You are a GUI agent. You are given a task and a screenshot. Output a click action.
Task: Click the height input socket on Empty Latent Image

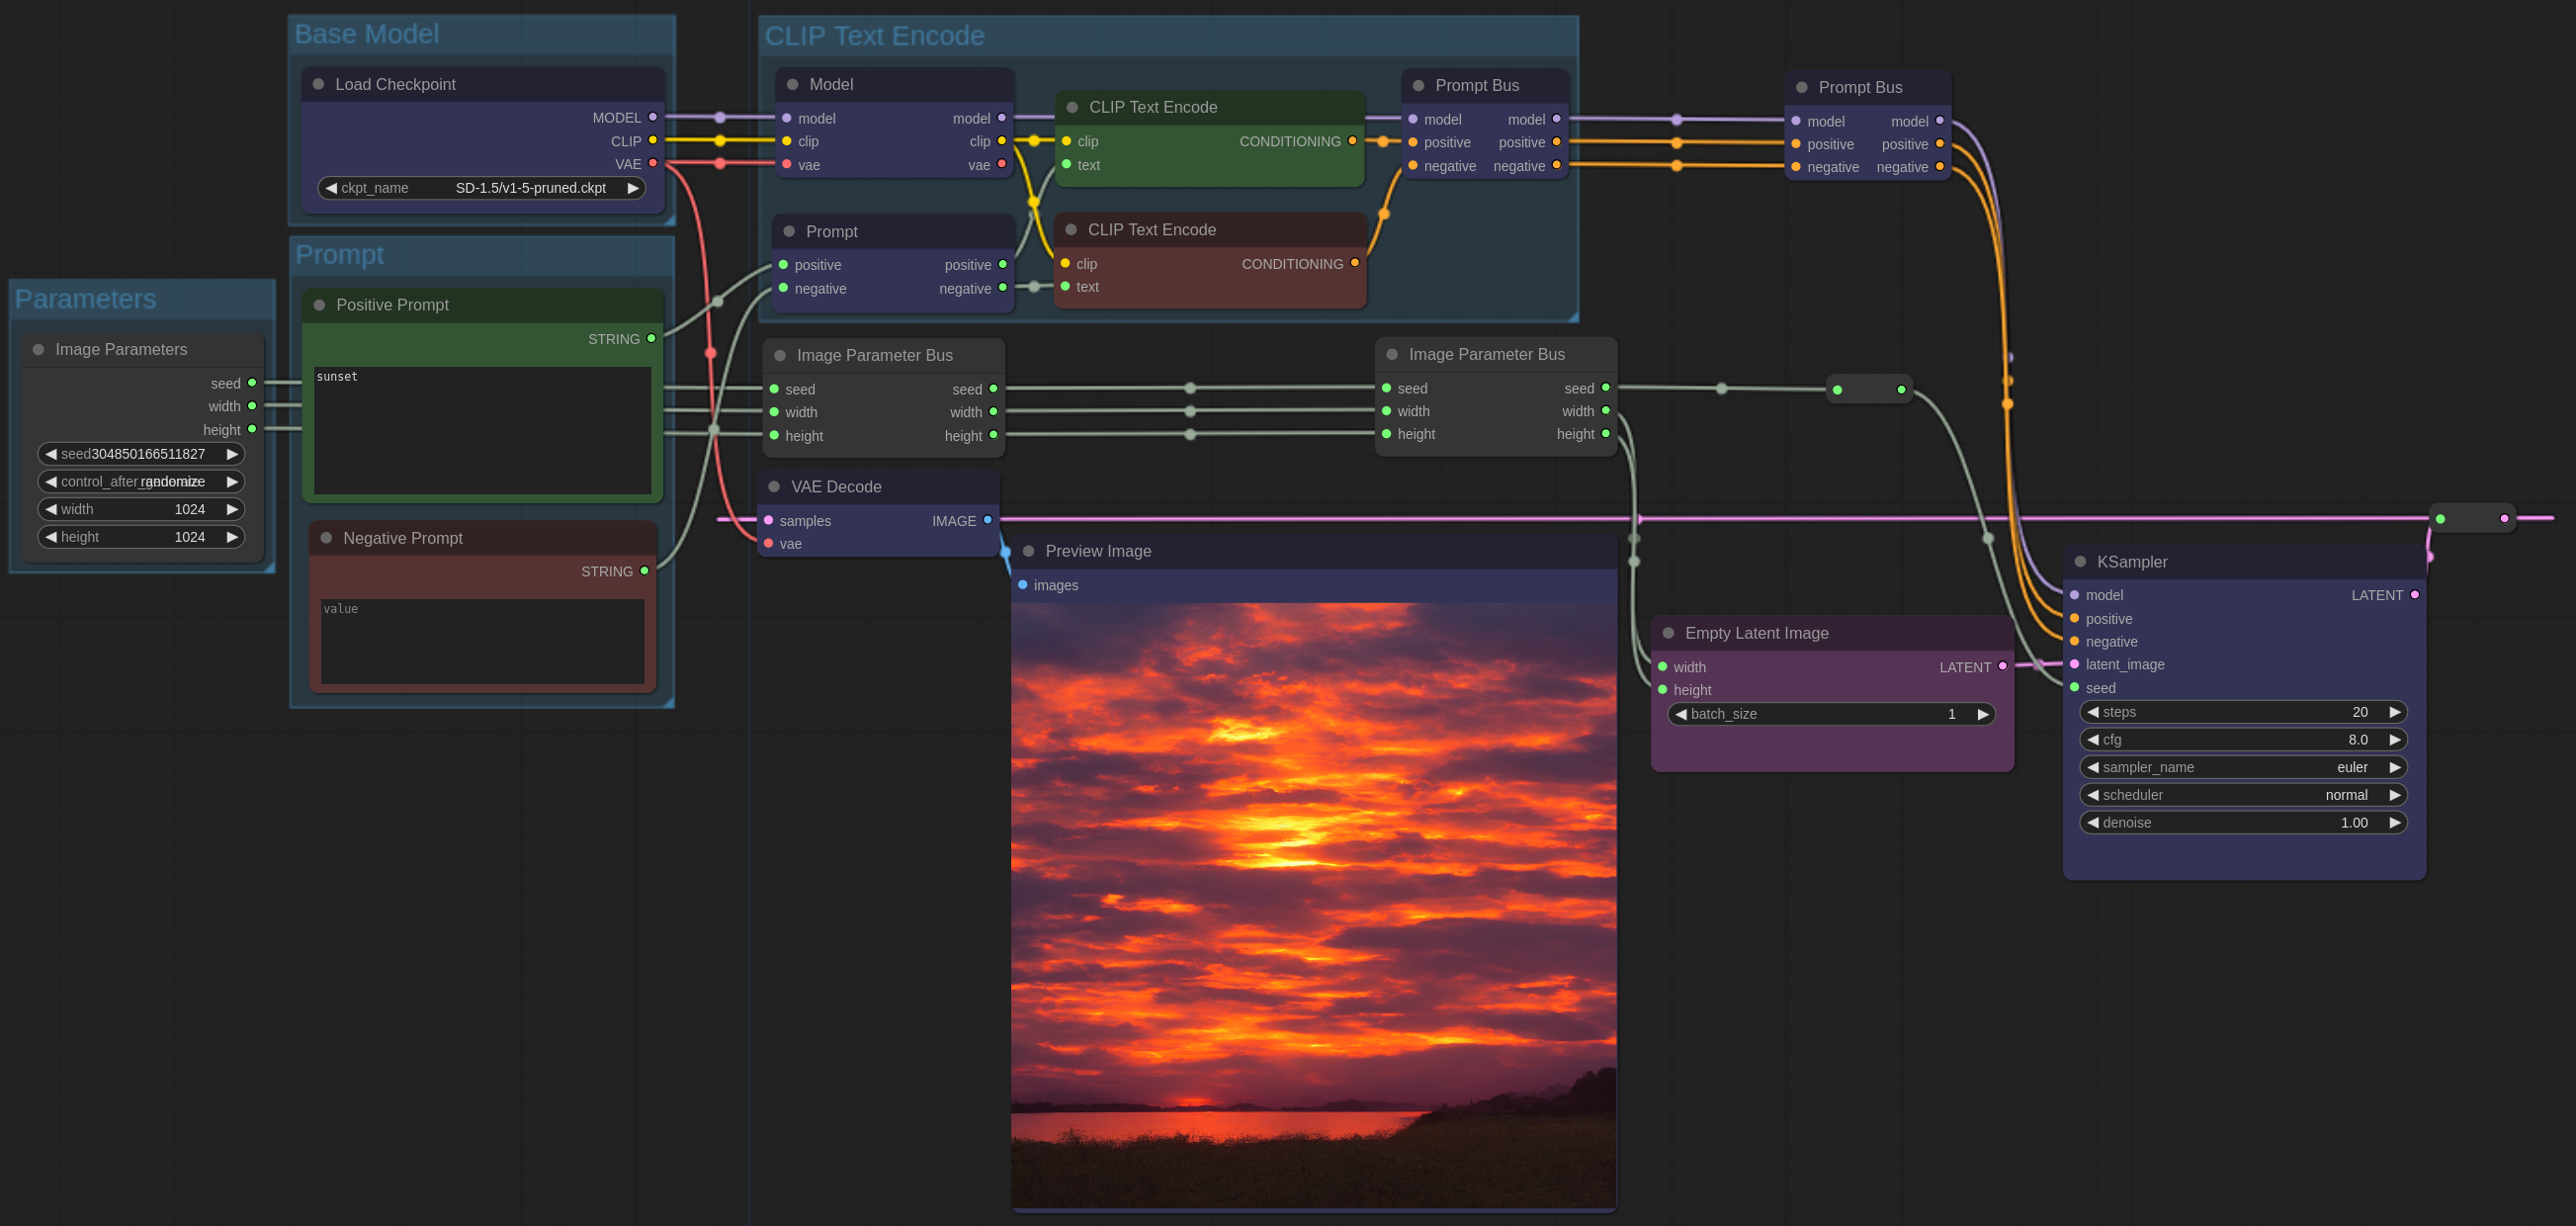pyautogui.click(x=1662, y=689)
